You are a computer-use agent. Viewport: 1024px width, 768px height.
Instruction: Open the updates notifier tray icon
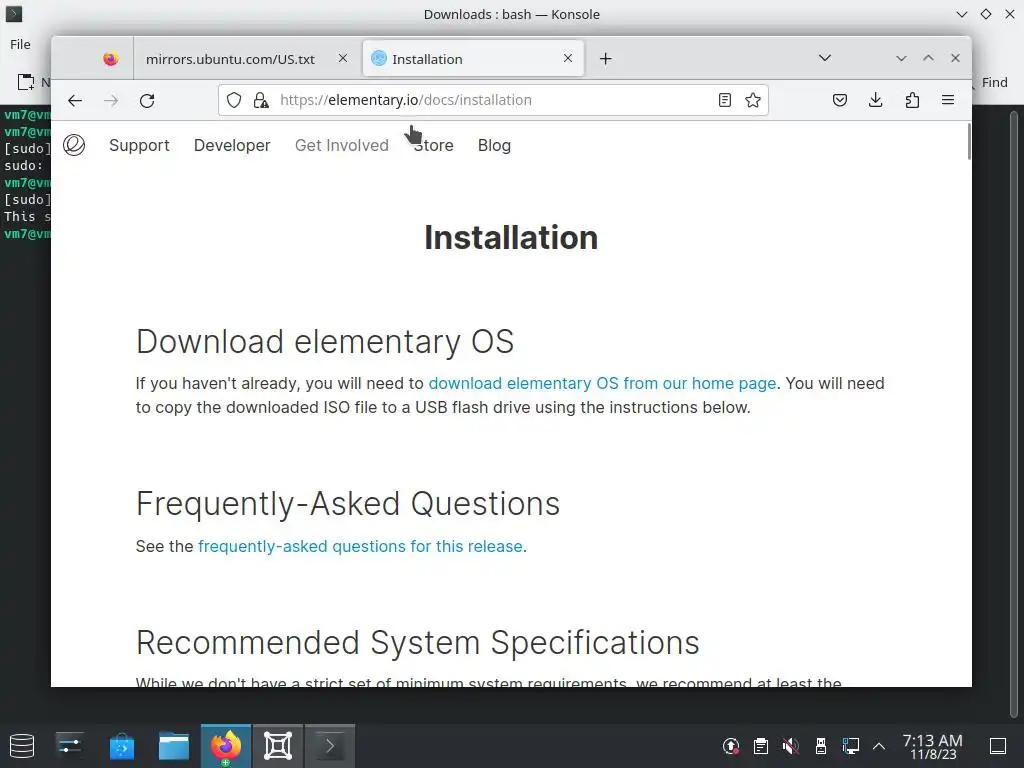coord(731,746)
